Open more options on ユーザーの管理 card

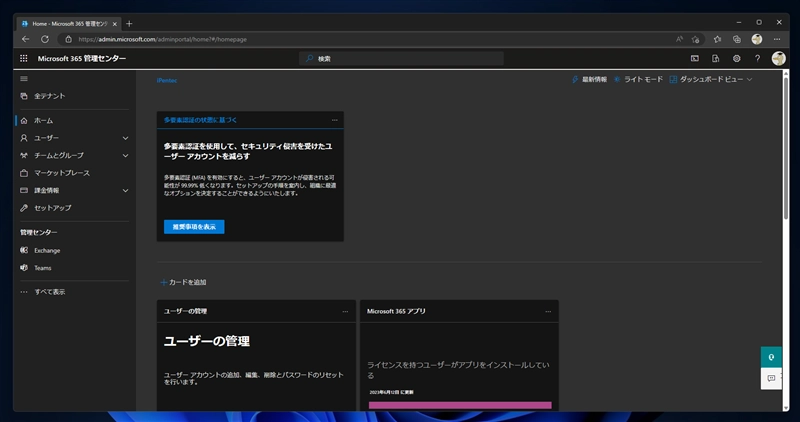(x=345, y=311)
